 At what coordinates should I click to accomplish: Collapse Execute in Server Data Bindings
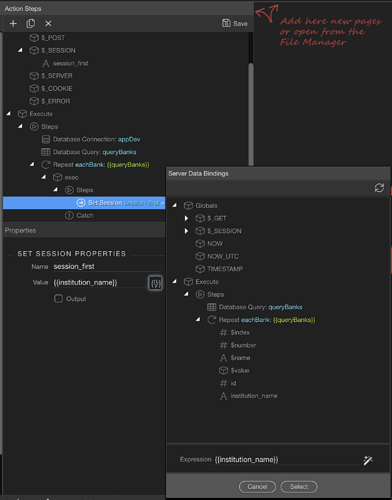pos(175,281)
